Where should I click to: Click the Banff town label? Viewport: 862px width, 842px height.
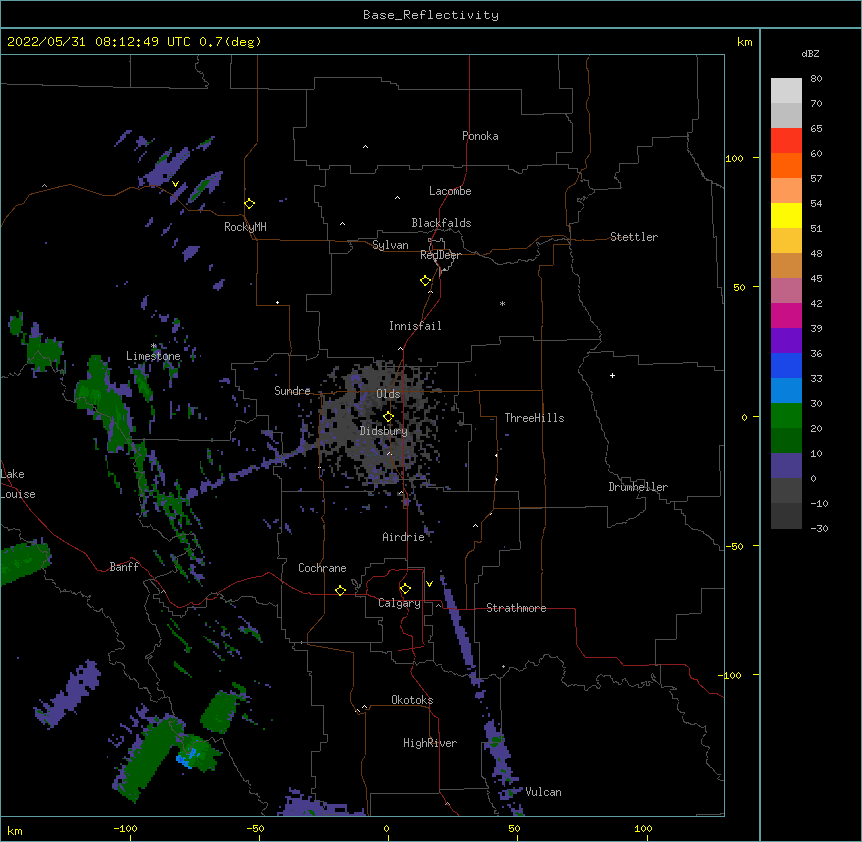[x=124, y=567]
